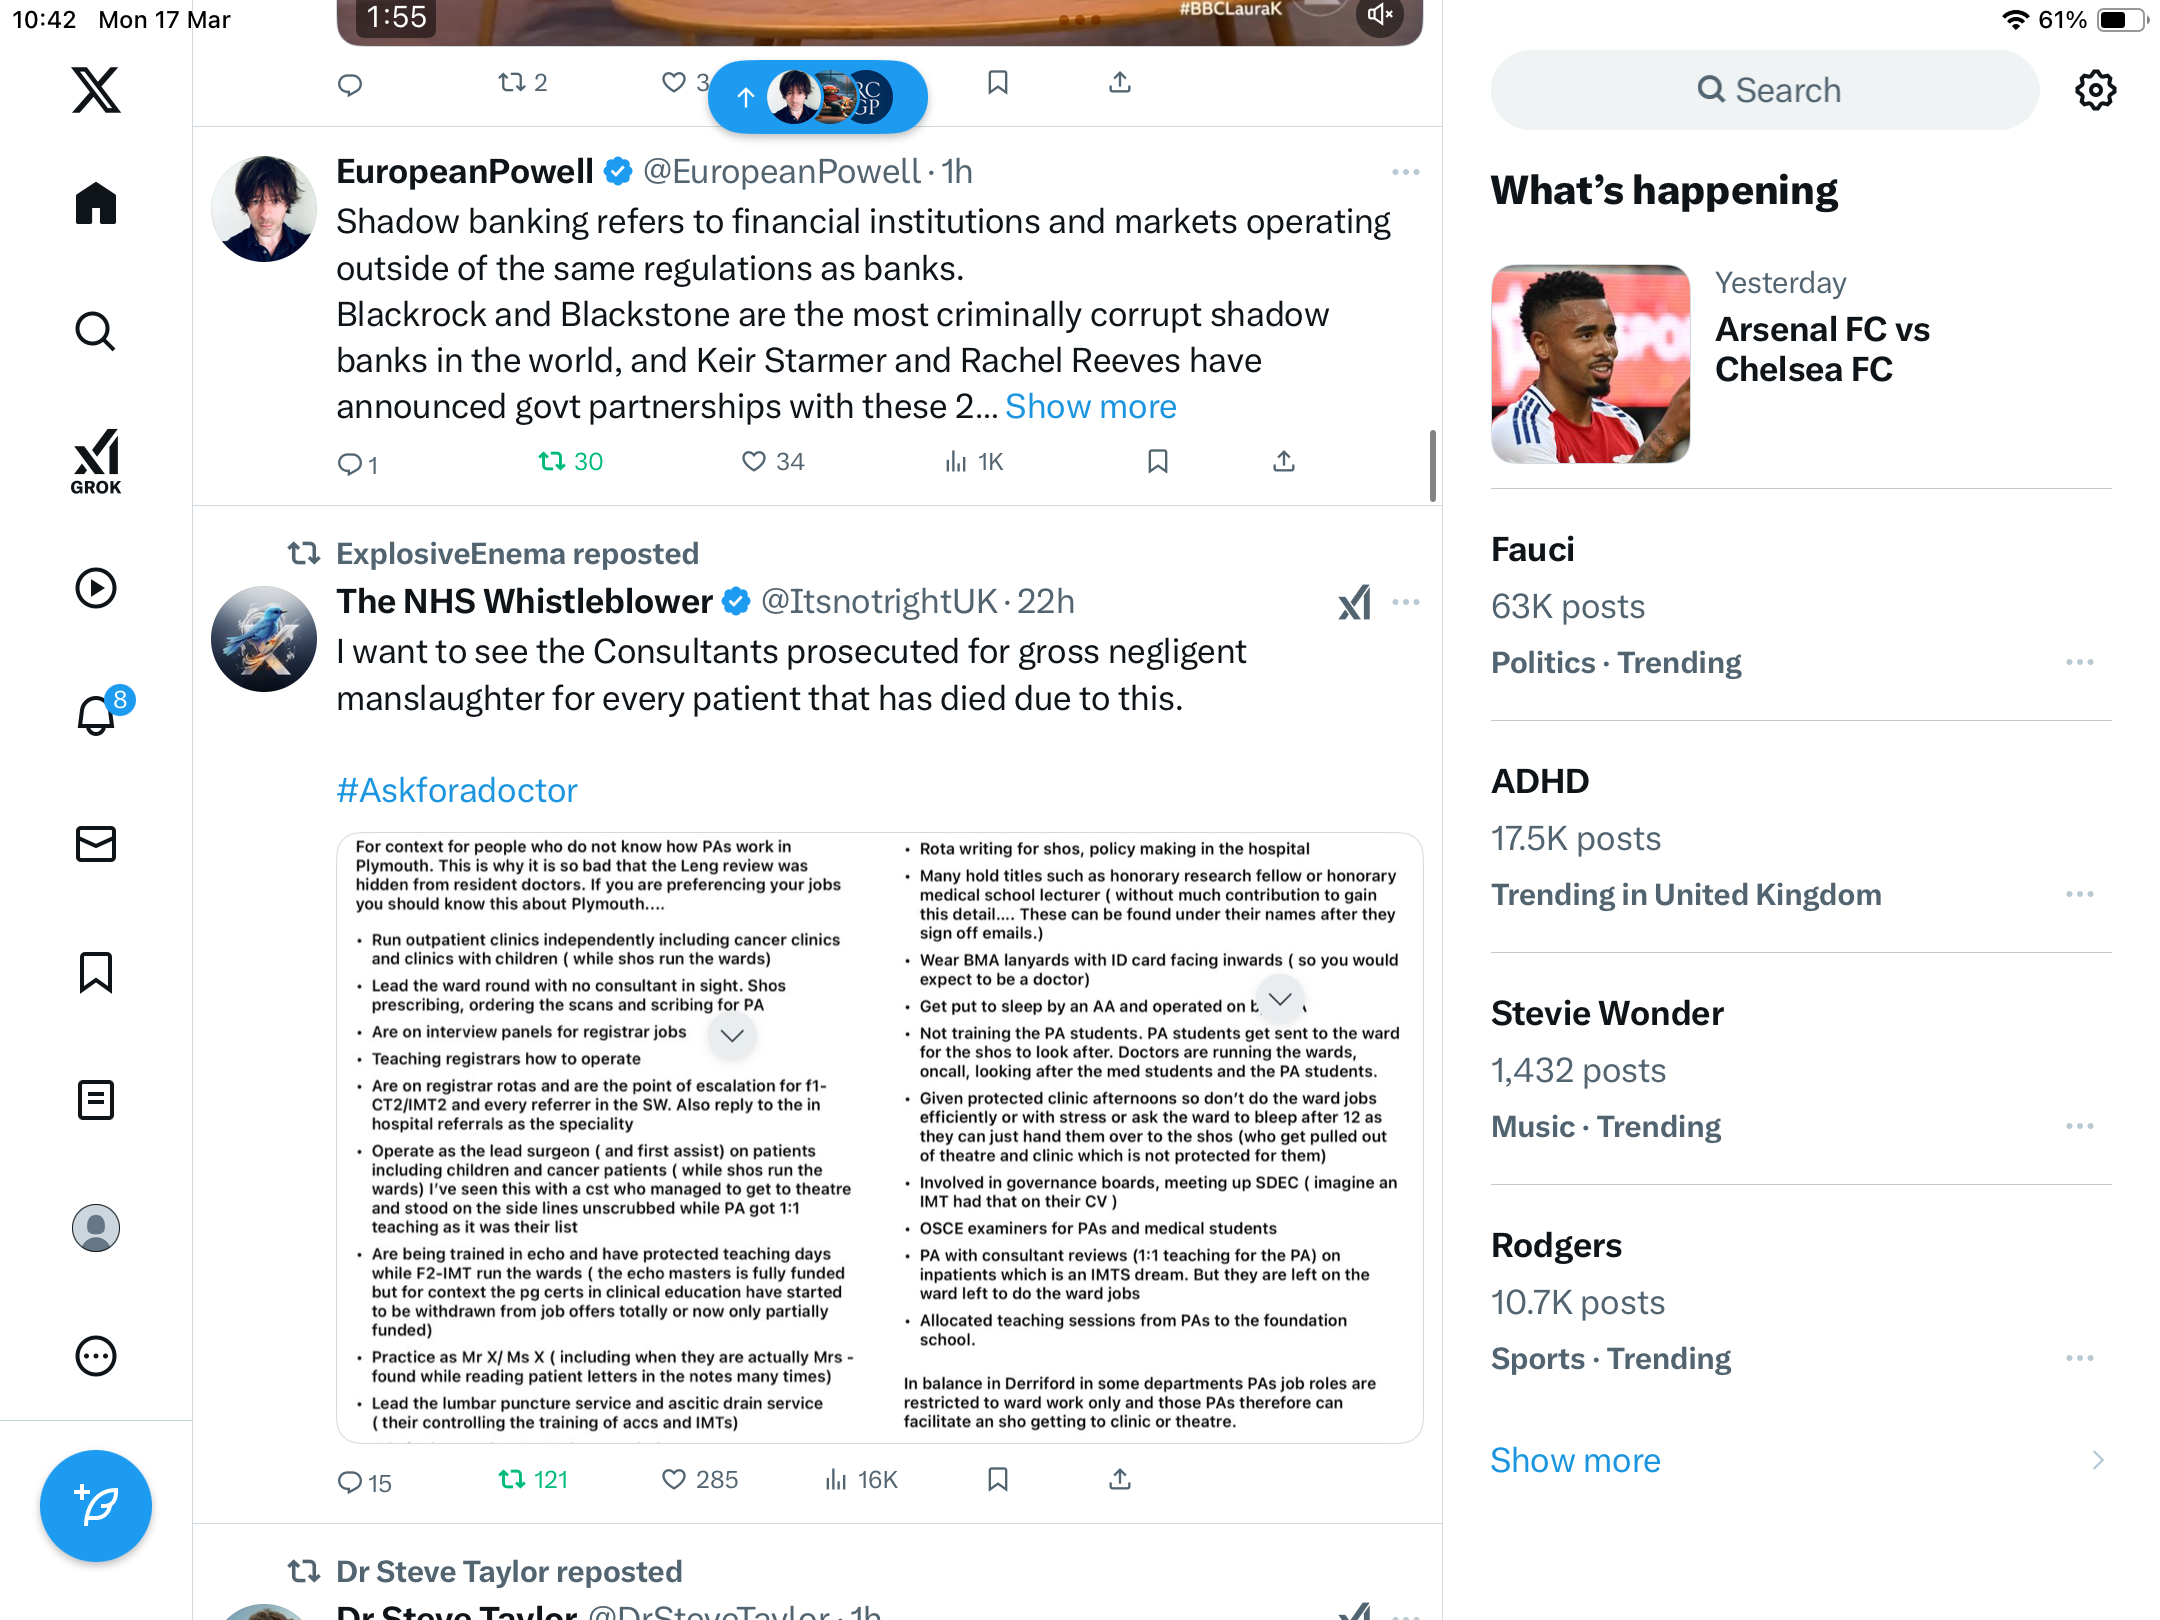Bookmark the EuropeanPowell post
The height and width of the screenshot is (1620, 2160).
pos(1158,461)
